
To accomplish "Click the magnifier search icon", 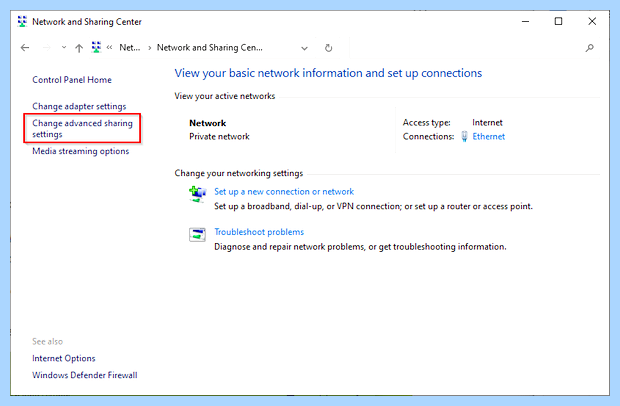I will tap(590, 48).
